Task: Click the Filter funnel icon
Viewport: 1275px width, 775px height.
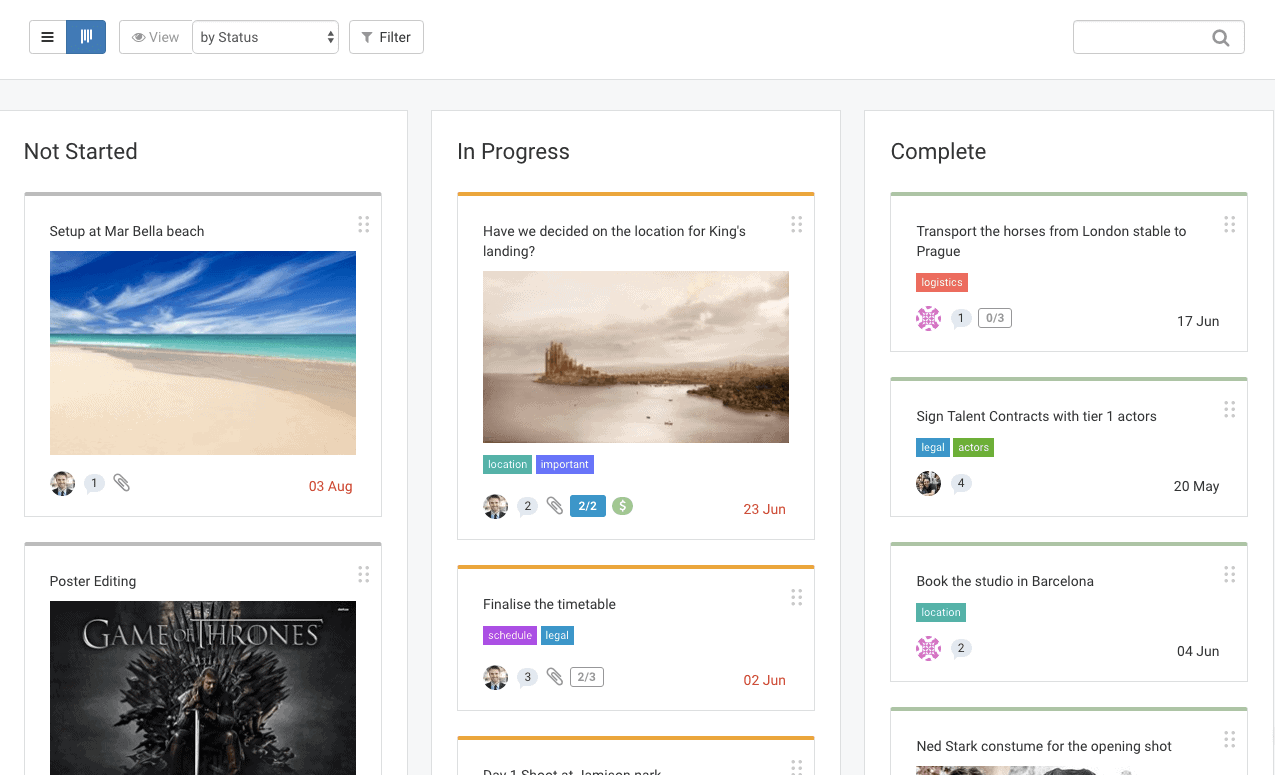Action: [x=367, y=36]
